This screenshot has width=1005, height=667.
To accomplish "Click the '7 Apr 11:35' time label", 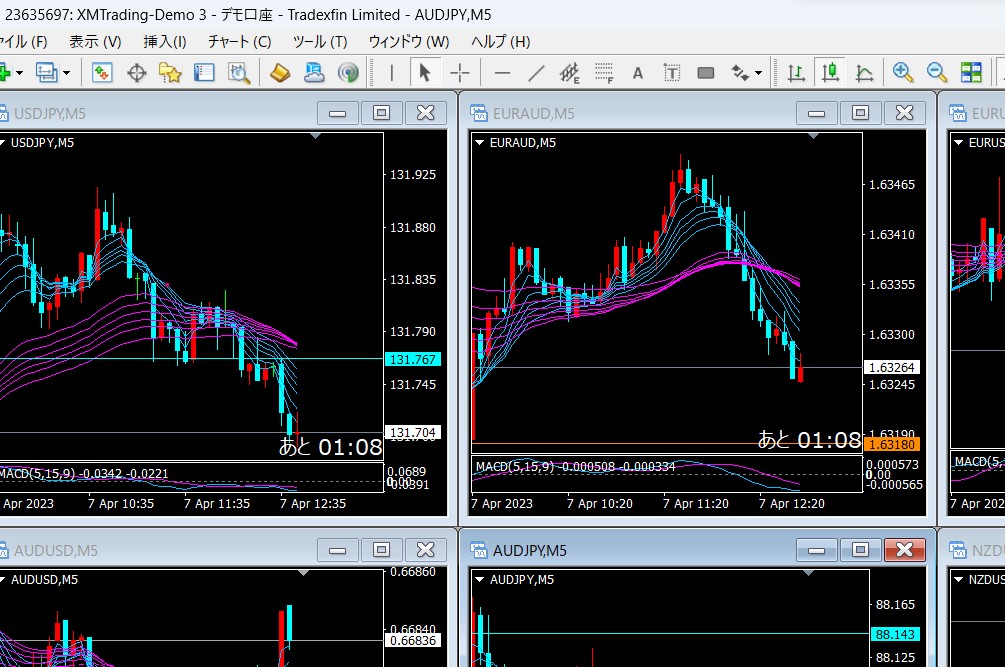I will point(217,504).
